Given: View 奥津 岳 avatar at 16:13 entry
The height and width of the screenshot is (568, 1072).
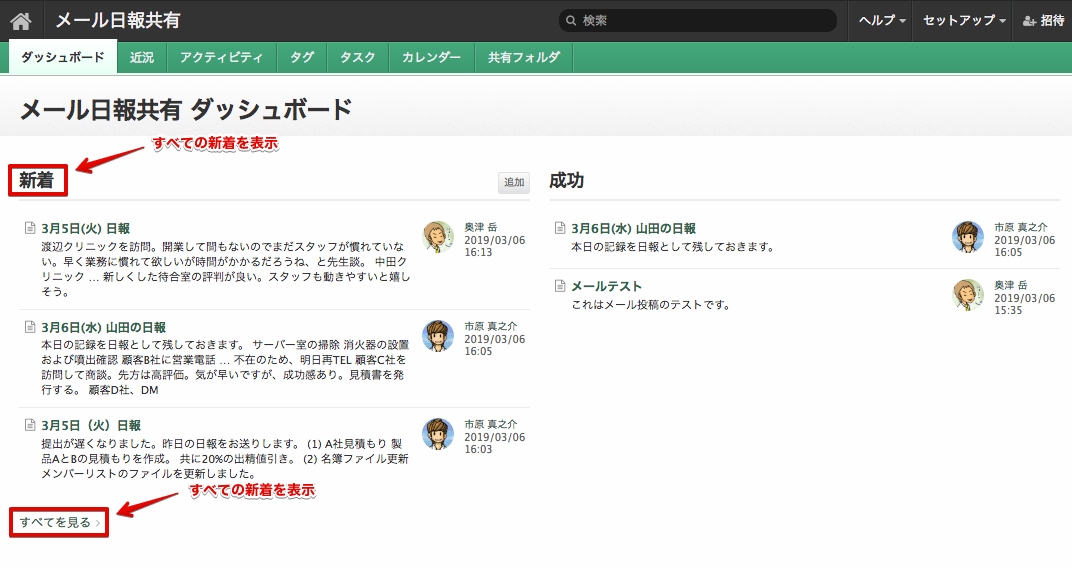Looking at the screenshot, I should pos(438,237).
